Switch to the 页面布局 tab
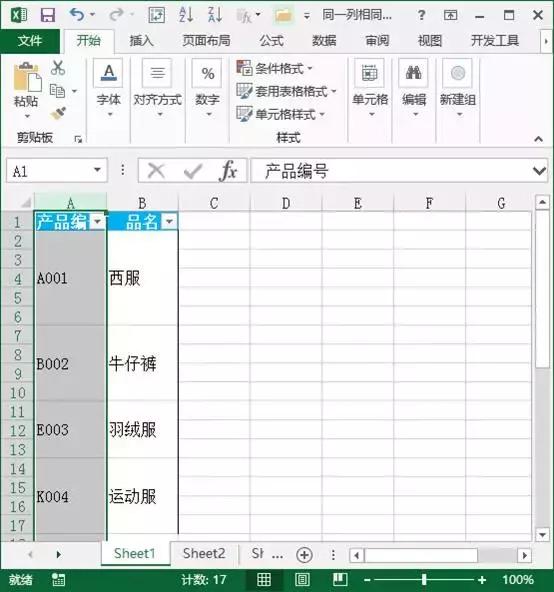 pyautogui.click(x=206, y=40)
